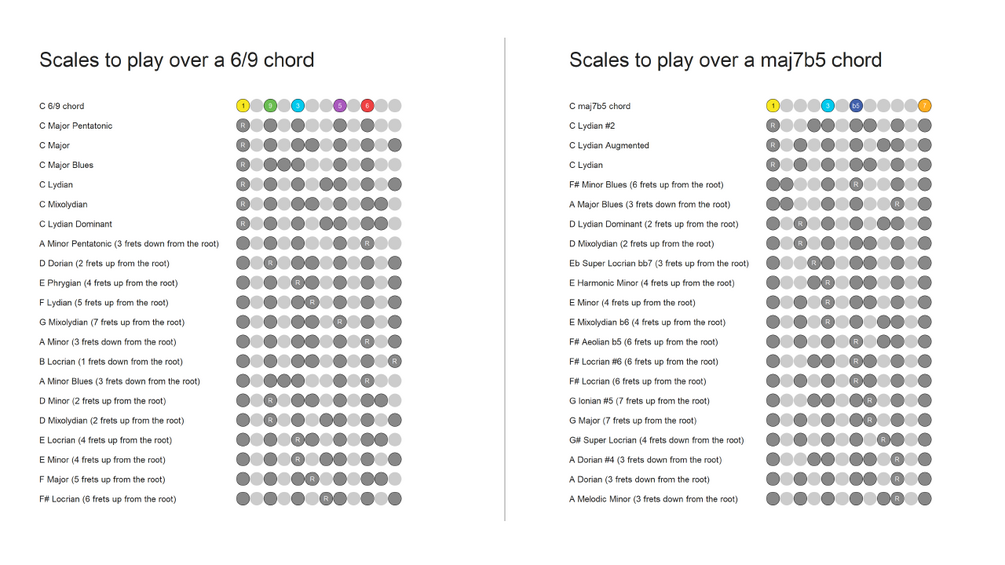
Task: Click the red 6 note circle in C 6/9 chord row
Action: 367,106
